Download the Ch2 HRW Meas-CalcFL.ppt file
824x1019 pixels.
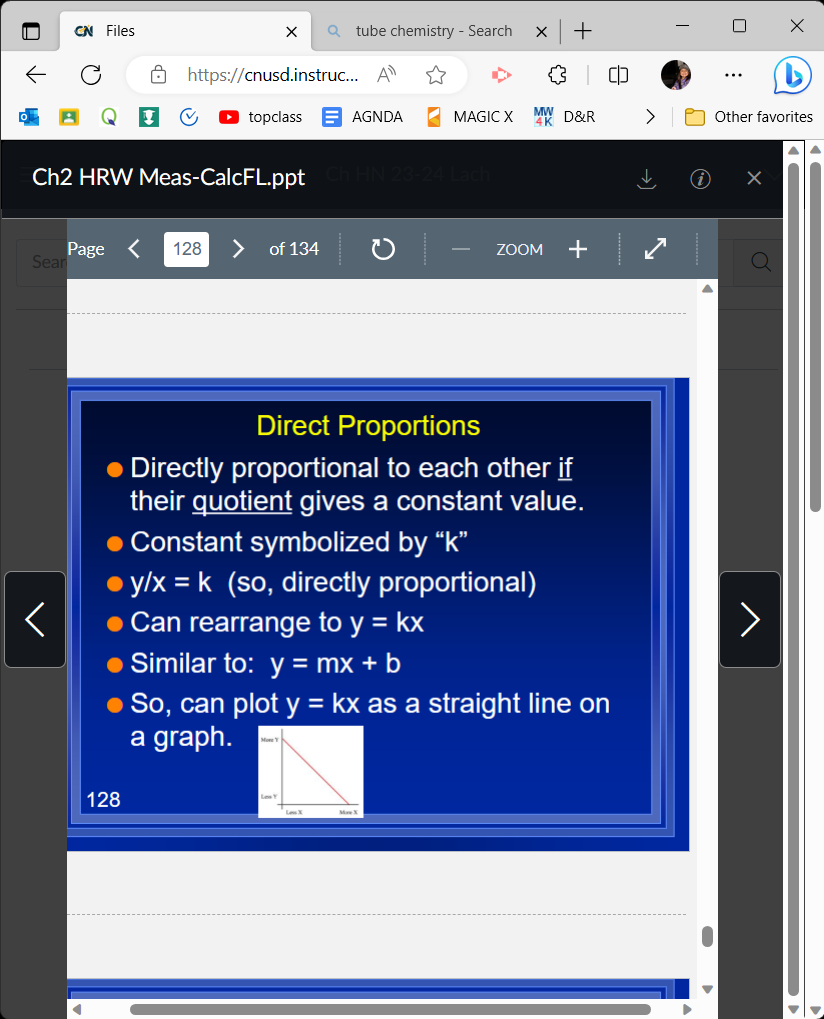click(x=647, y=179)
